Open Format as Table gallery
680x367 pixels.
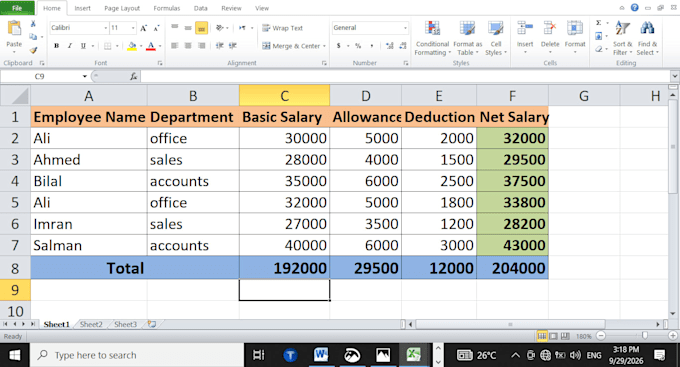pos(468,38)
